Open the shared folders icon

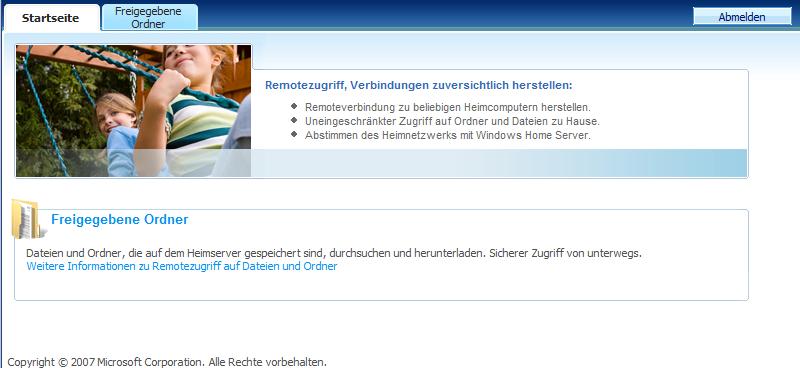point(27,219)
